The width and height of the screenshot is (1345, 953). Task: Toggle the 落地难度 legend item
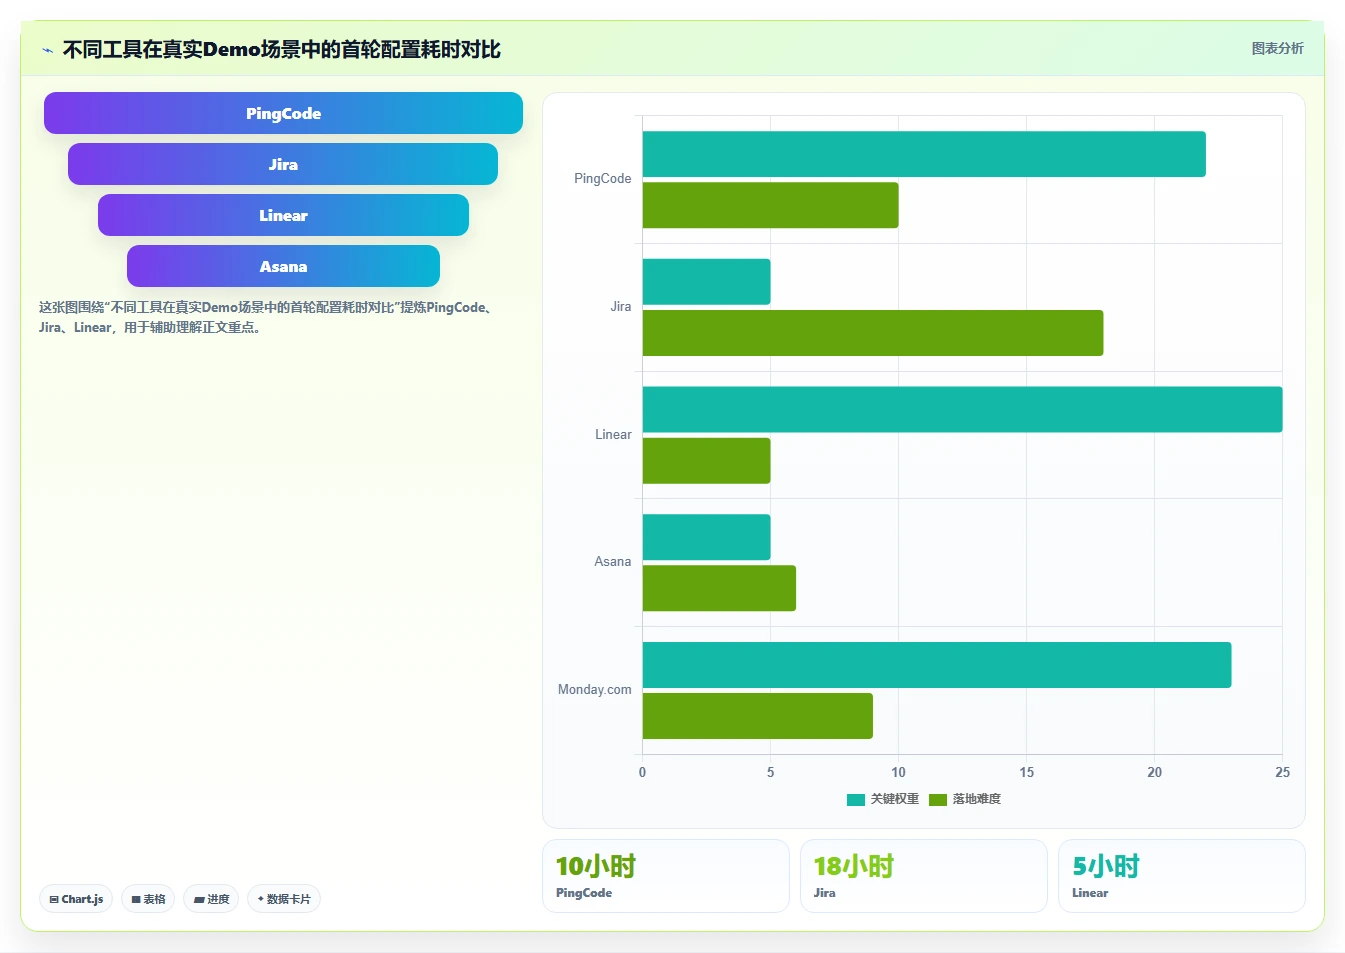click(965, 799)
